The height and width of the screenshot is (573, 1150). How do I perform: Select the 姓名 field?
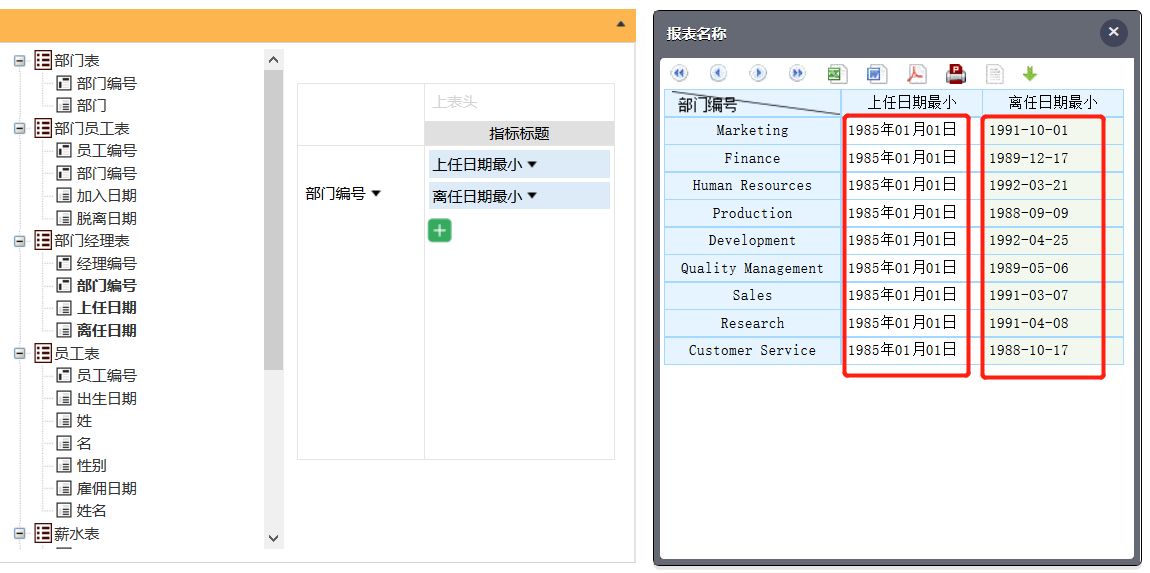point(92,511)
